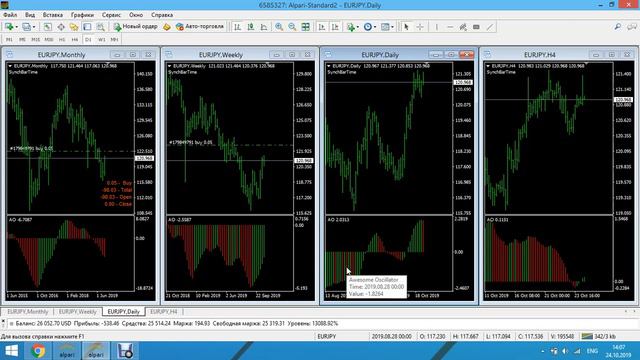Tile chart windows with the grid icon

click(306, 27)
